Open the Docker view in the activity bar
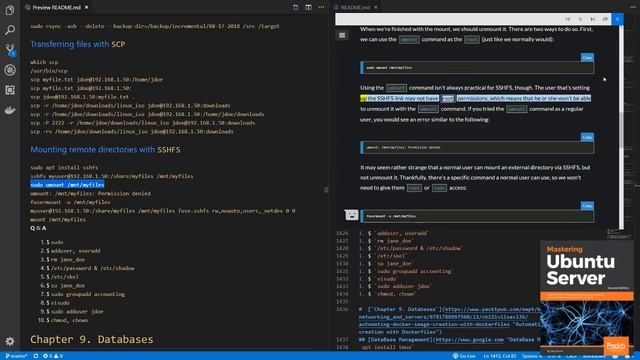Image resolution: width=640 pixels, height=360 pixels. point(10,110)
